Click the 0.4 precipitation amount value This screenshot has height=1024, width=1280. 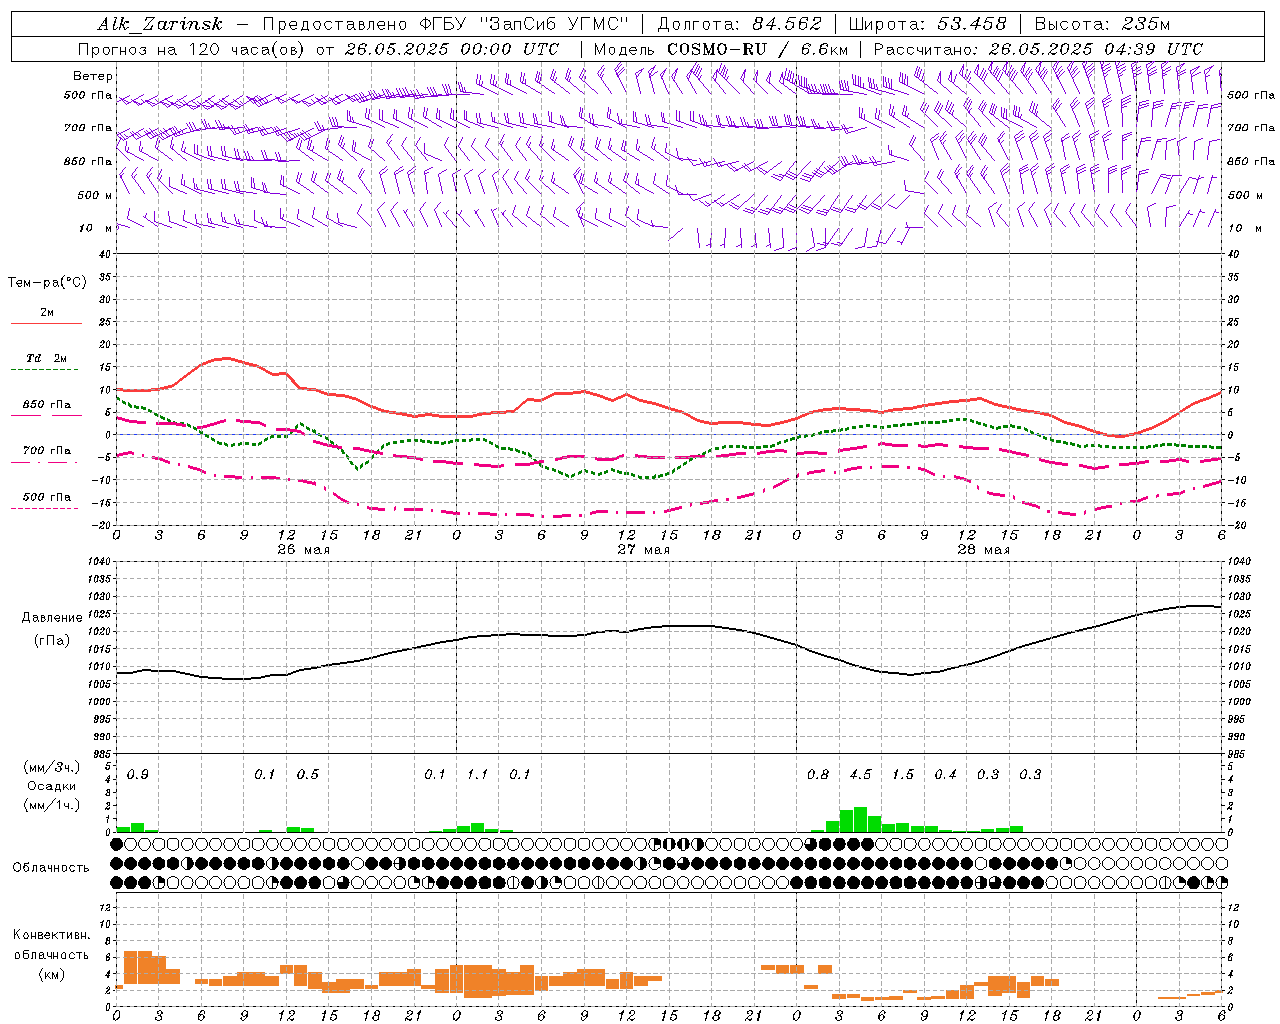[x=945, y=775]
